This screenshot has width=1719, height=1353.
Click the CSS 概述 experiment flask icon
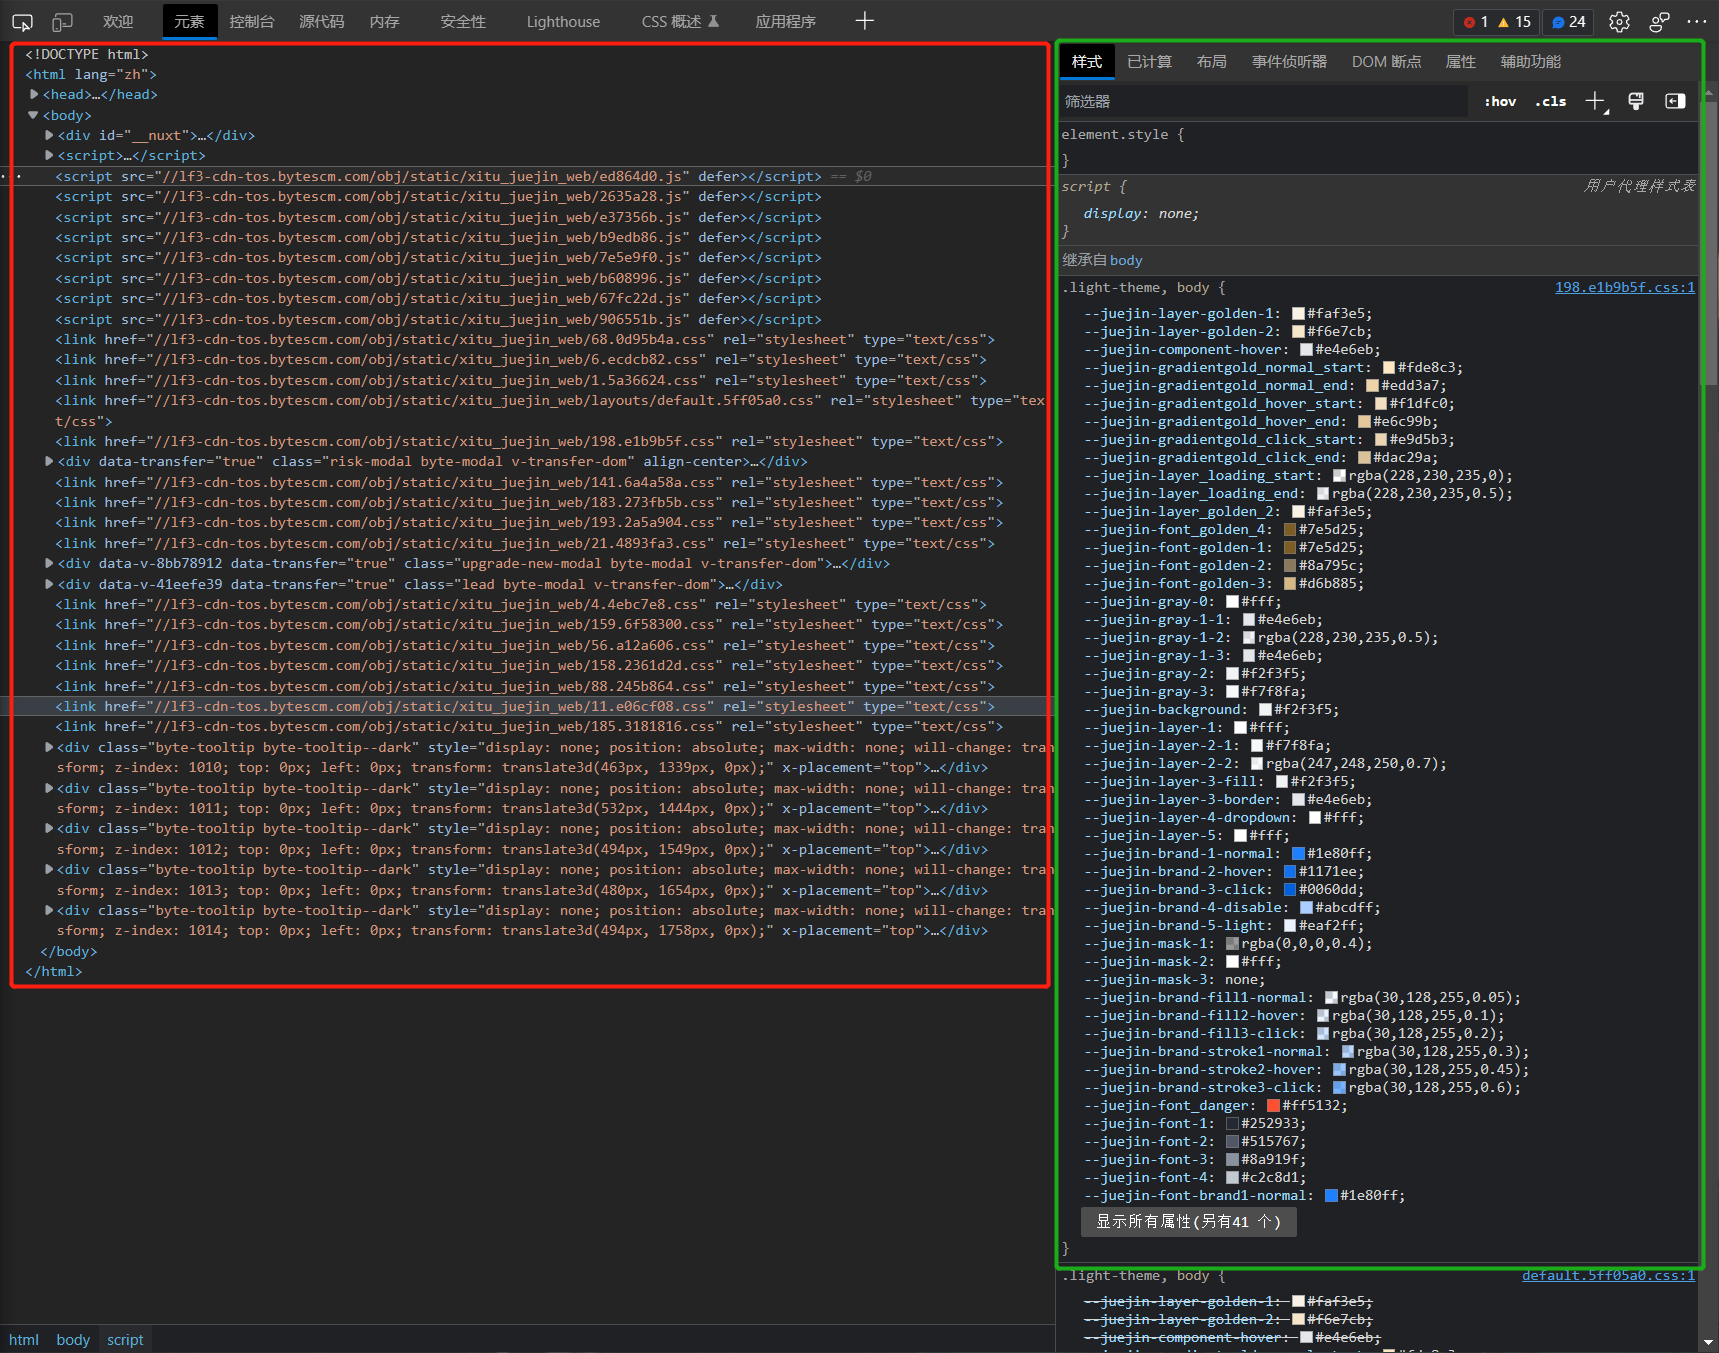[714, 21]
